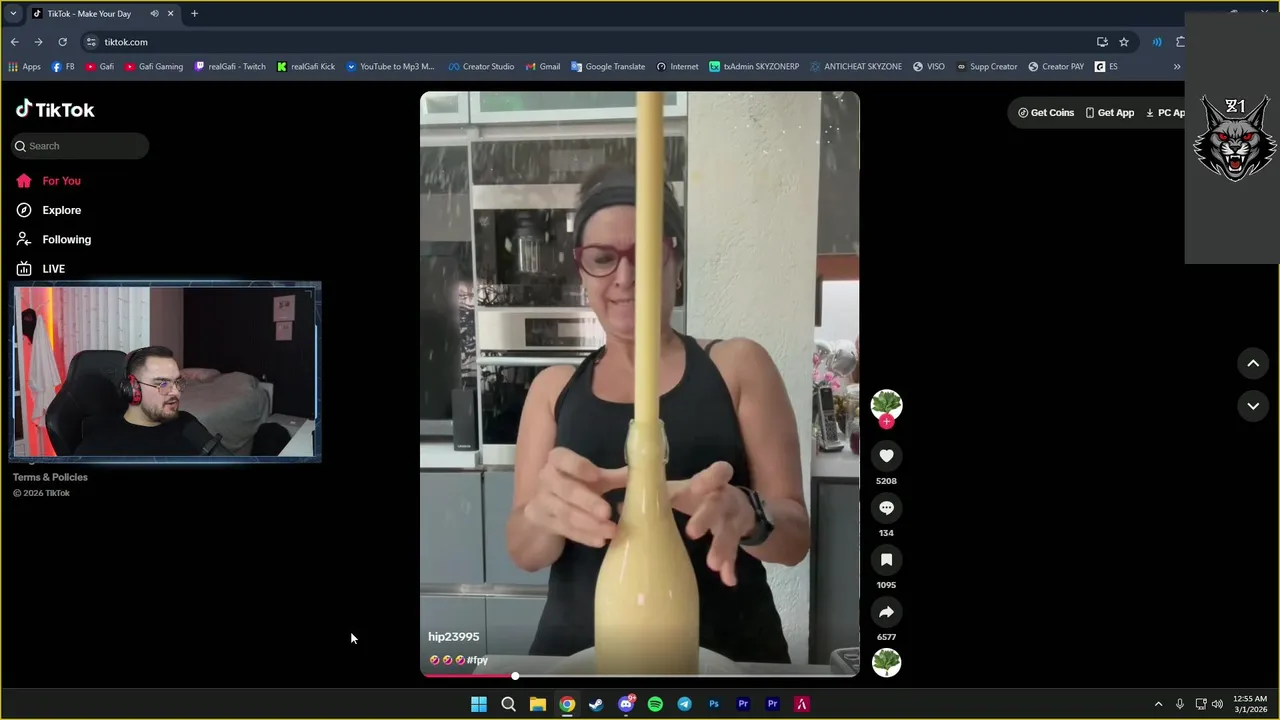The image size is (1280, 720).
Task: Open the Gafi Gaming bookmark
Action: [154, 67]
